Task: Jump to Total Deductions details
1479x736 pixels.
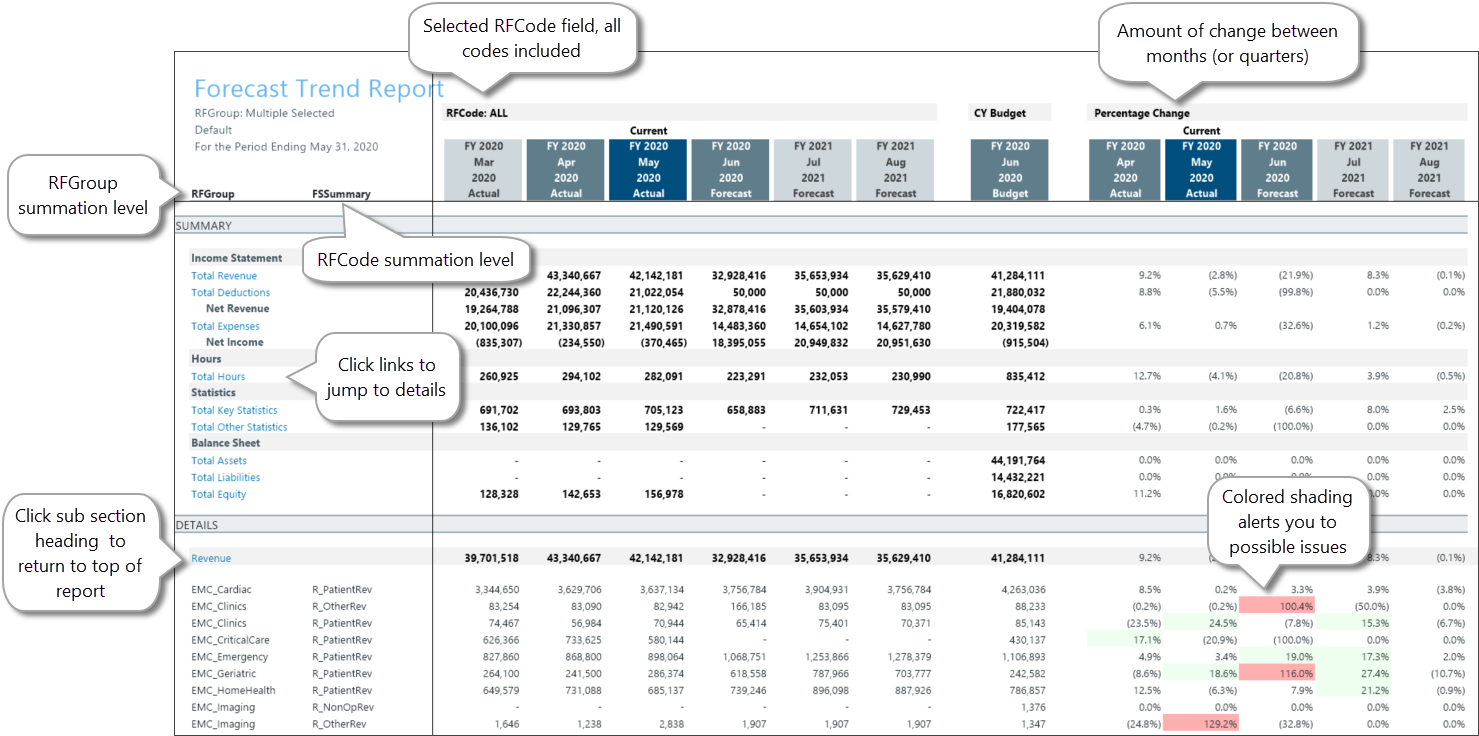Action: (230, 293)
